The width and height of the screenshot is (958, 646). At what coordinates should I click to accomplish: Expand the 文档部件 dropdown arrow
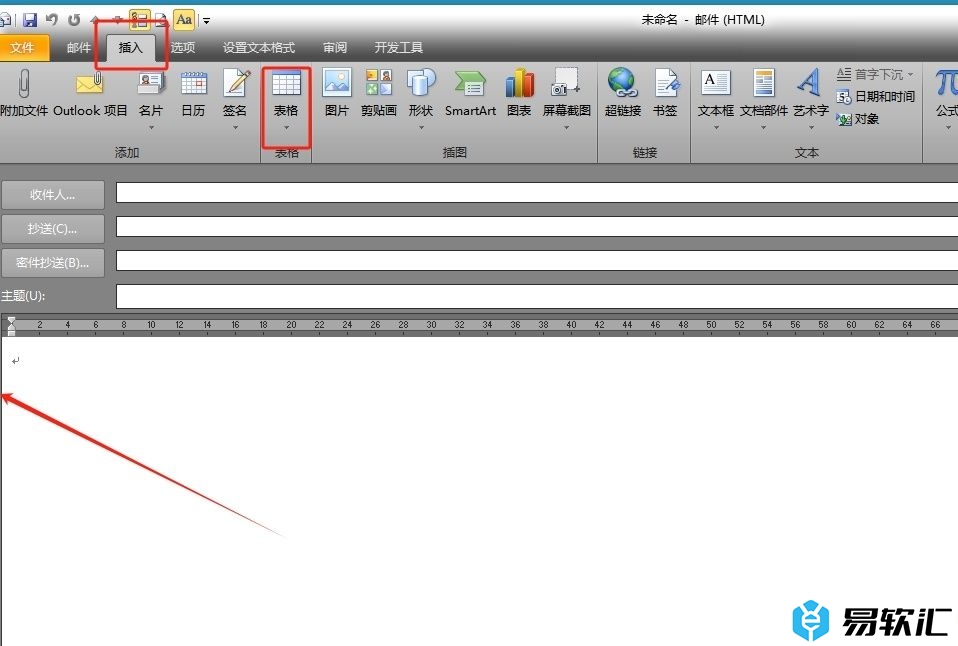(x=764, y=128)
